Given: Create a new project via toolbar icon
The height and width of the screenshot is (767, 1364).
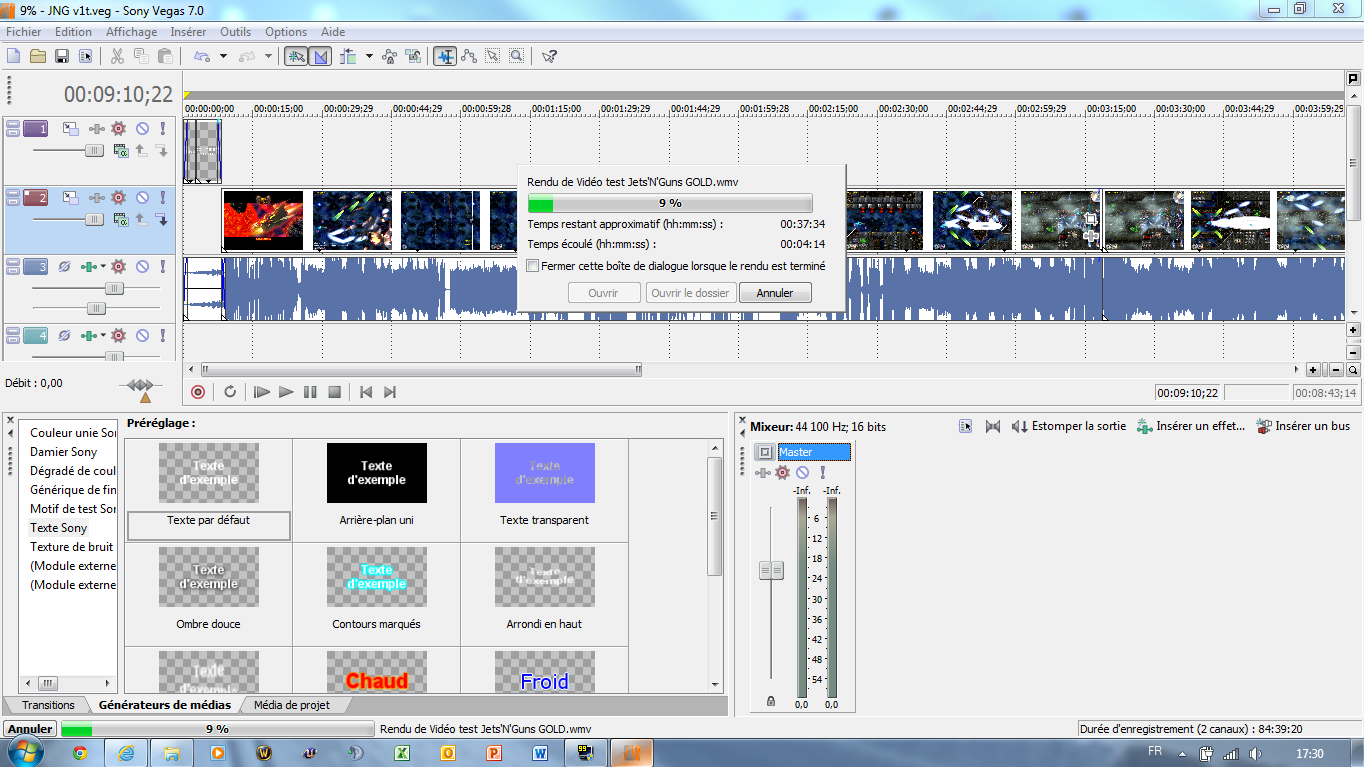Looking at the screenshot, I should pos(13,56).
